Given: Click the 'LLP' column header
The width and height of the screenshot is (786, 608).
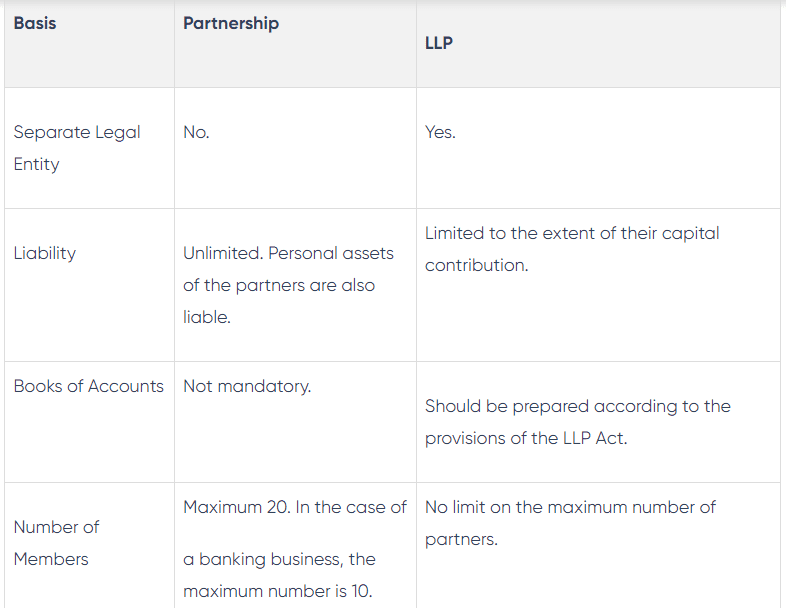Looking at the screenshot, I should tap(439, 45).
